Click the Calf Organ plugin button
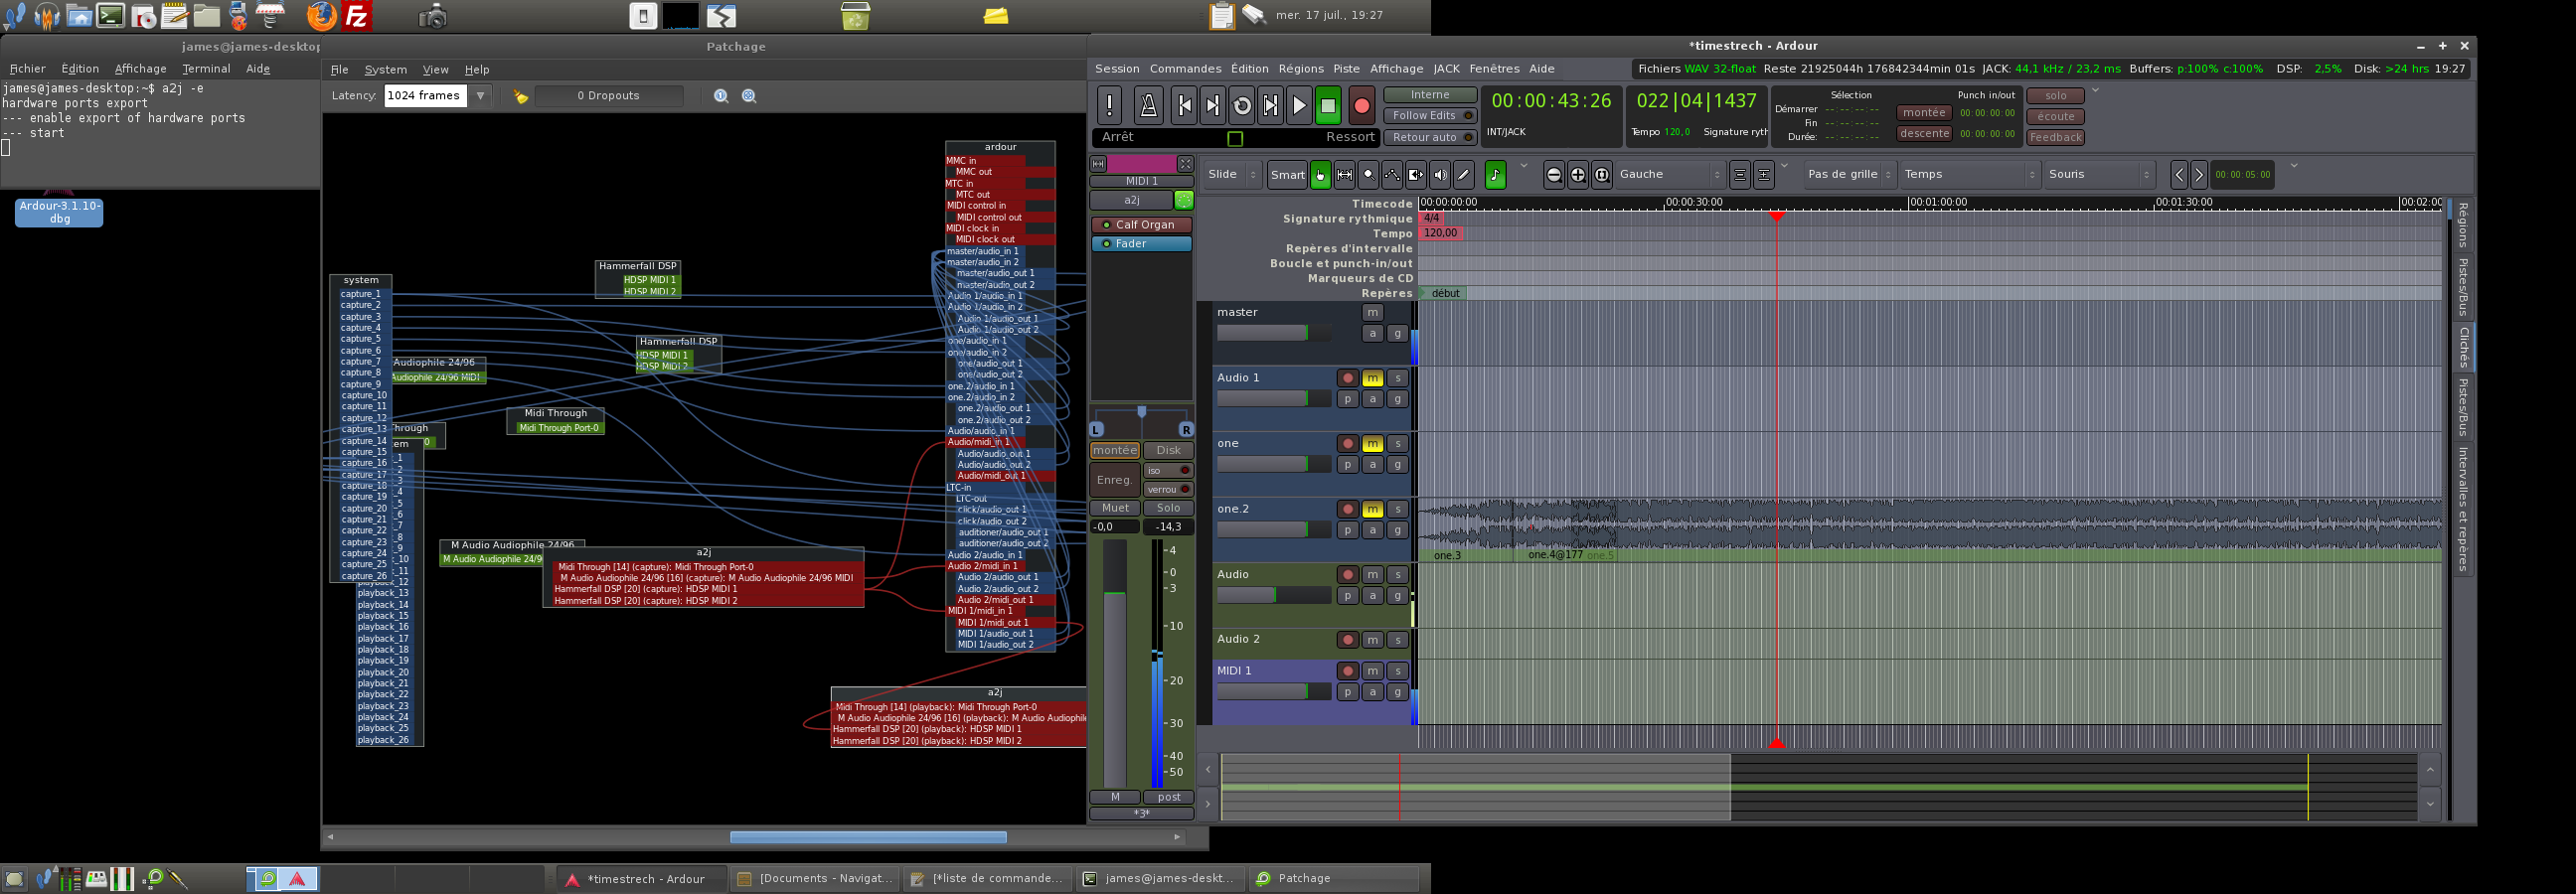Screen dimensions: 2576x894 pos(1142,225)
